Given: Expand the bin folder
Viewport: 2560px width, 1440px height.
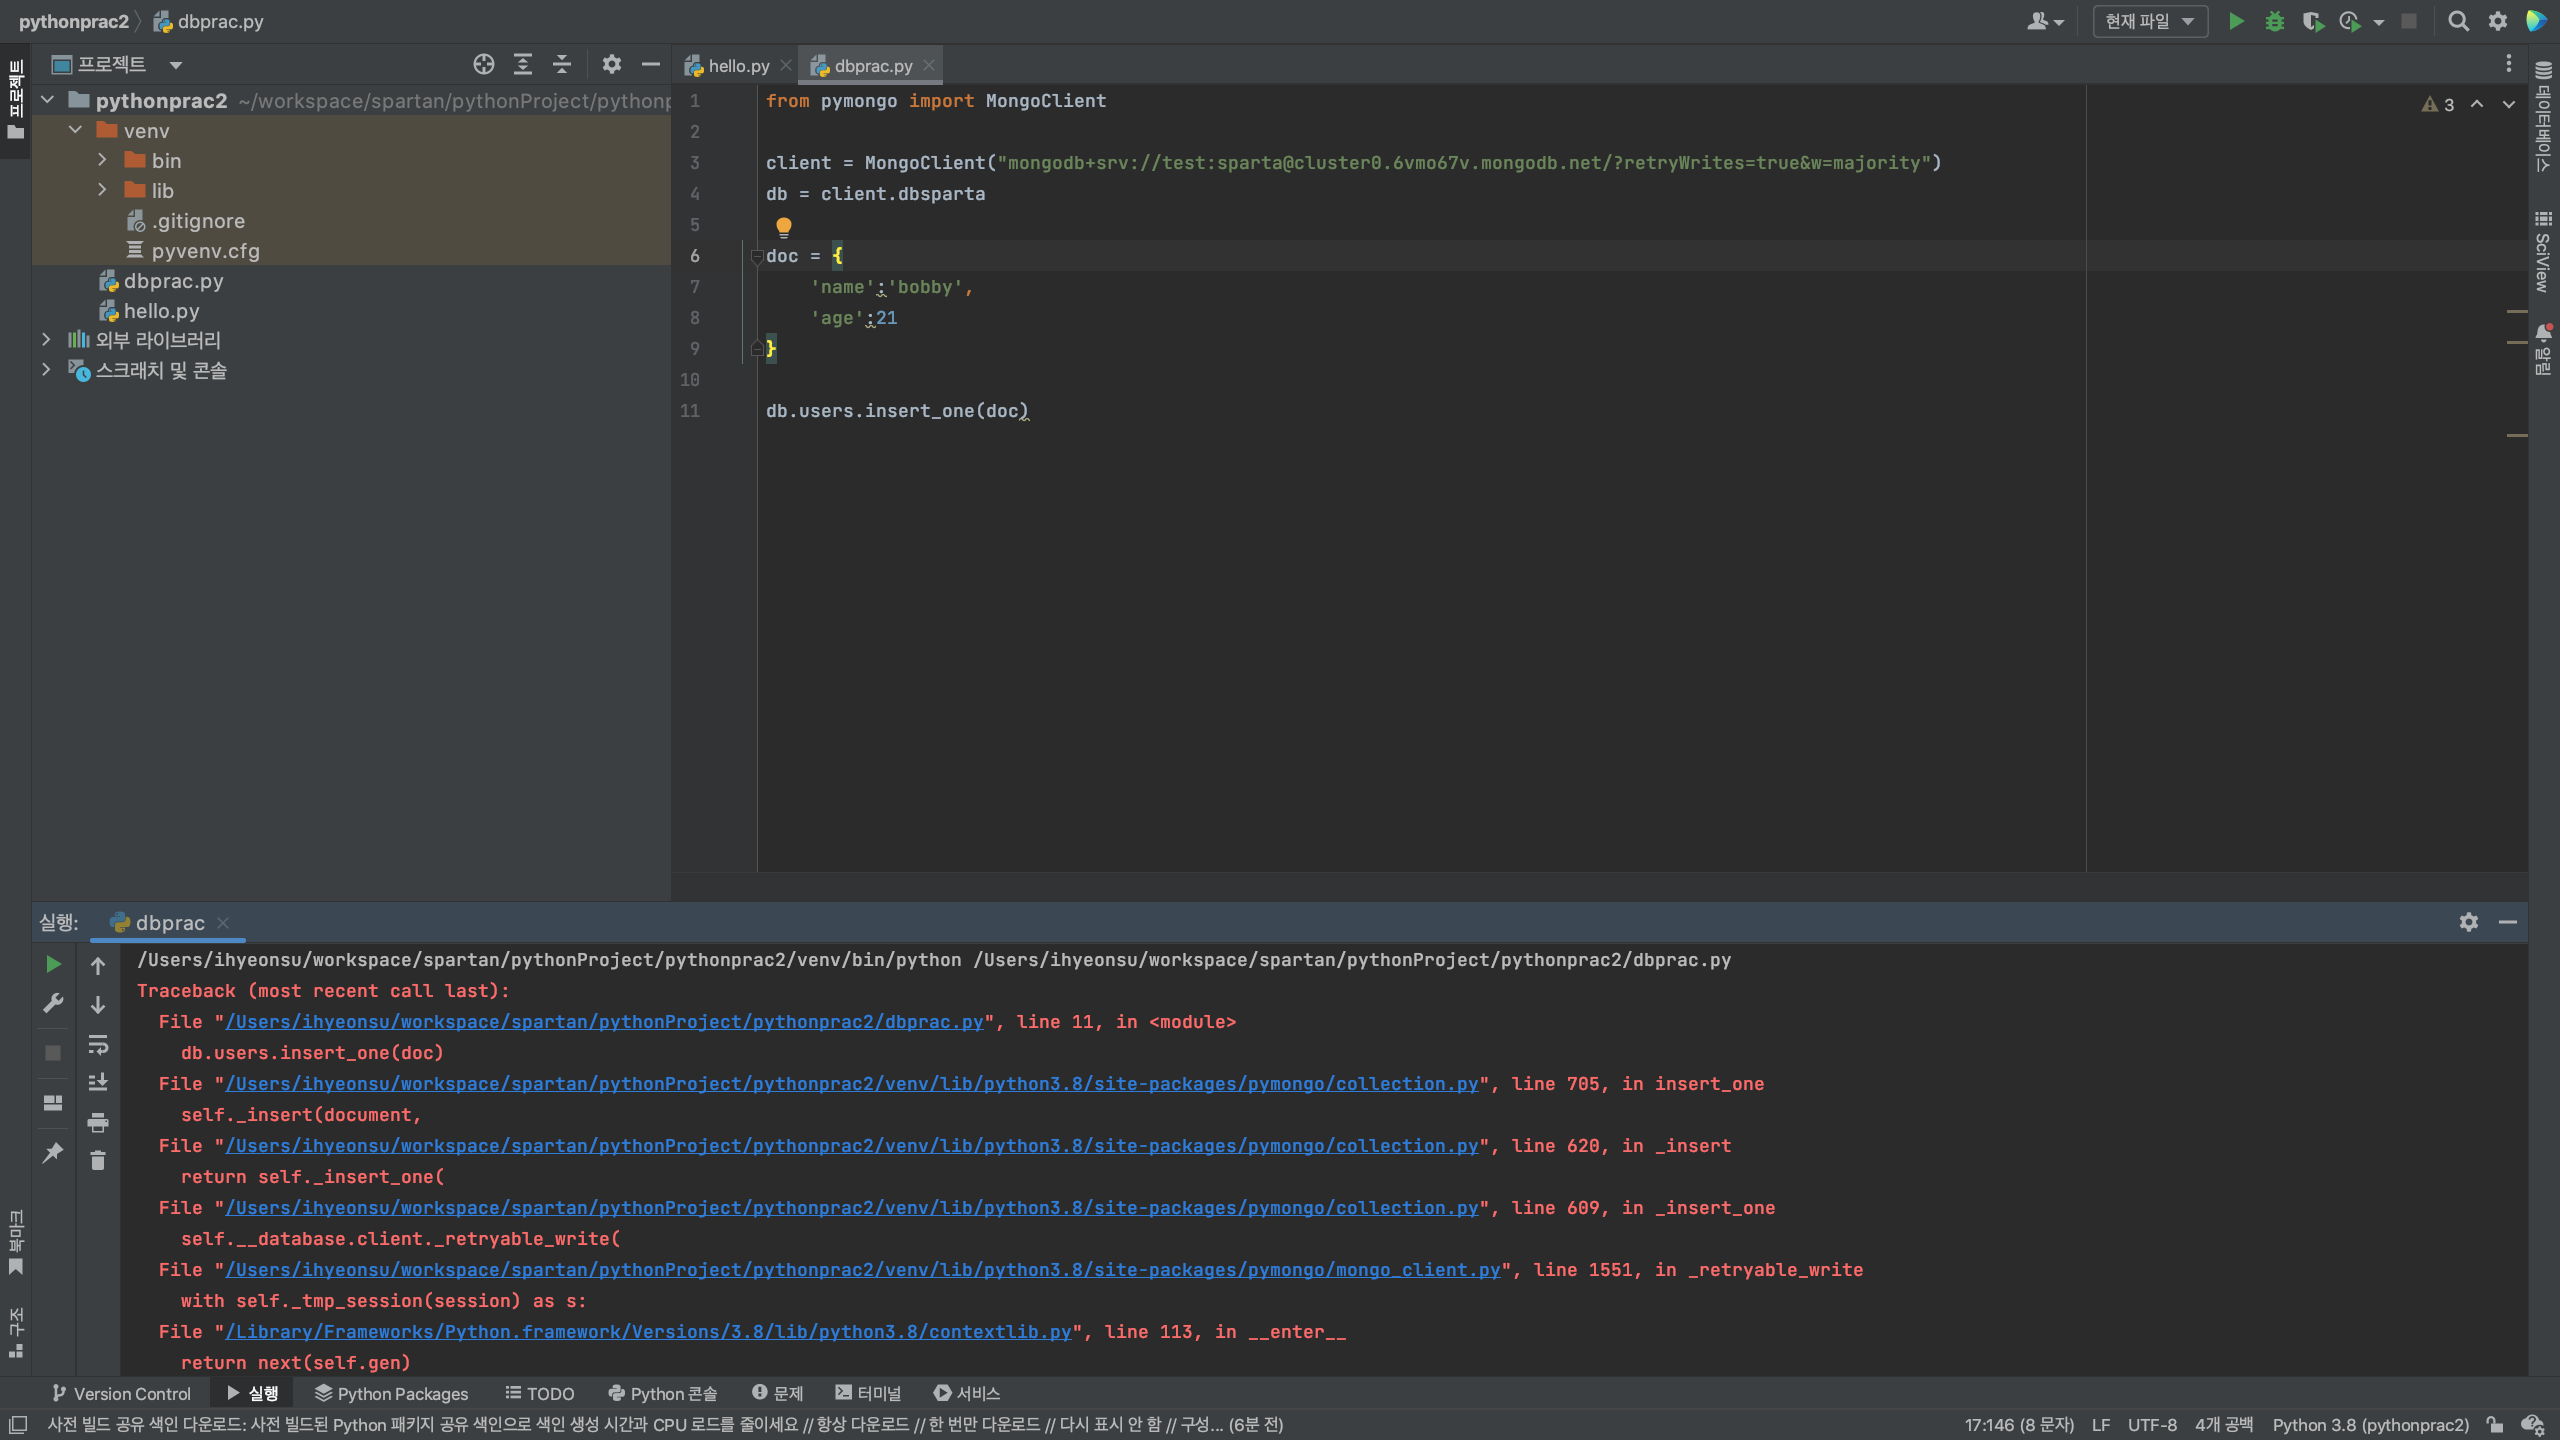Looking at the screenshot, I should point(102,160).
